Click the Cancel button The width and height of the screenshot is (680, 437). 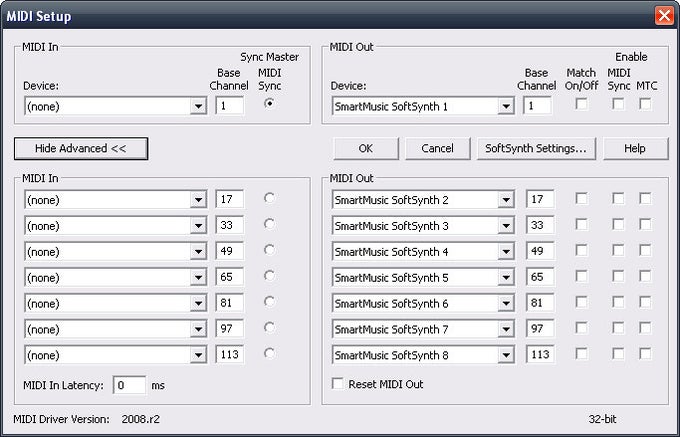point(437,149)
